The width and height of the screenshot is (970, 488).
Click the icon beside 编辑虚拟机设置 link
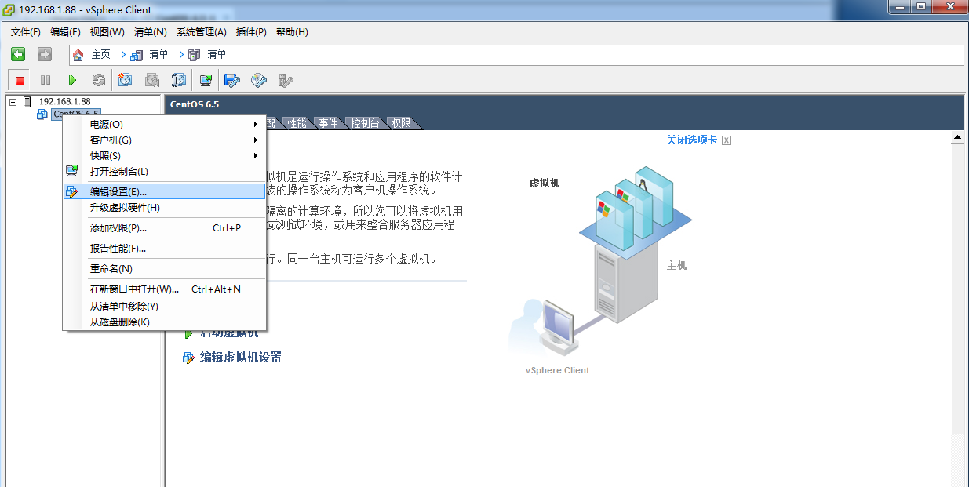coord(189,357)
